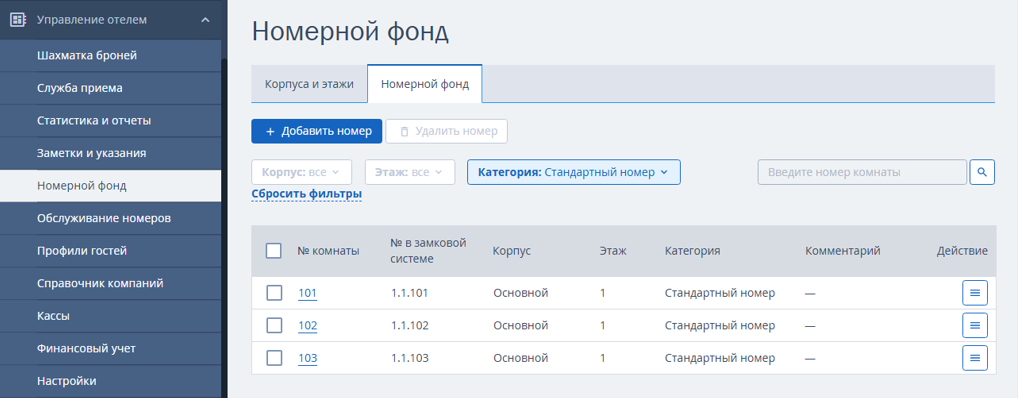Image resolution: width=1018 pixels, height=398 pixels.
Task: Click the trash icon on Удалить номер
Action: pyautogui.click(x=404, y=132)
